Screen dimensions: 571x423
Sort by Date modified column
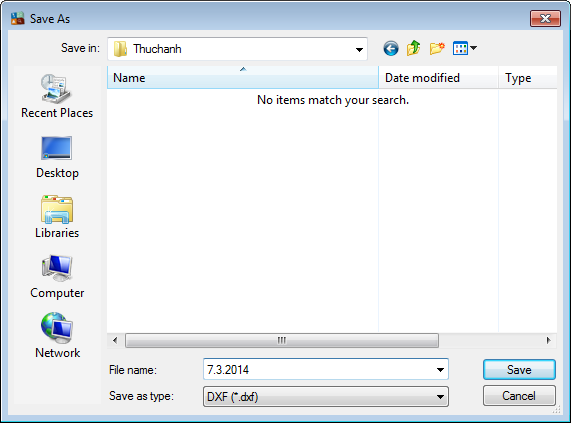click(438, 78)
